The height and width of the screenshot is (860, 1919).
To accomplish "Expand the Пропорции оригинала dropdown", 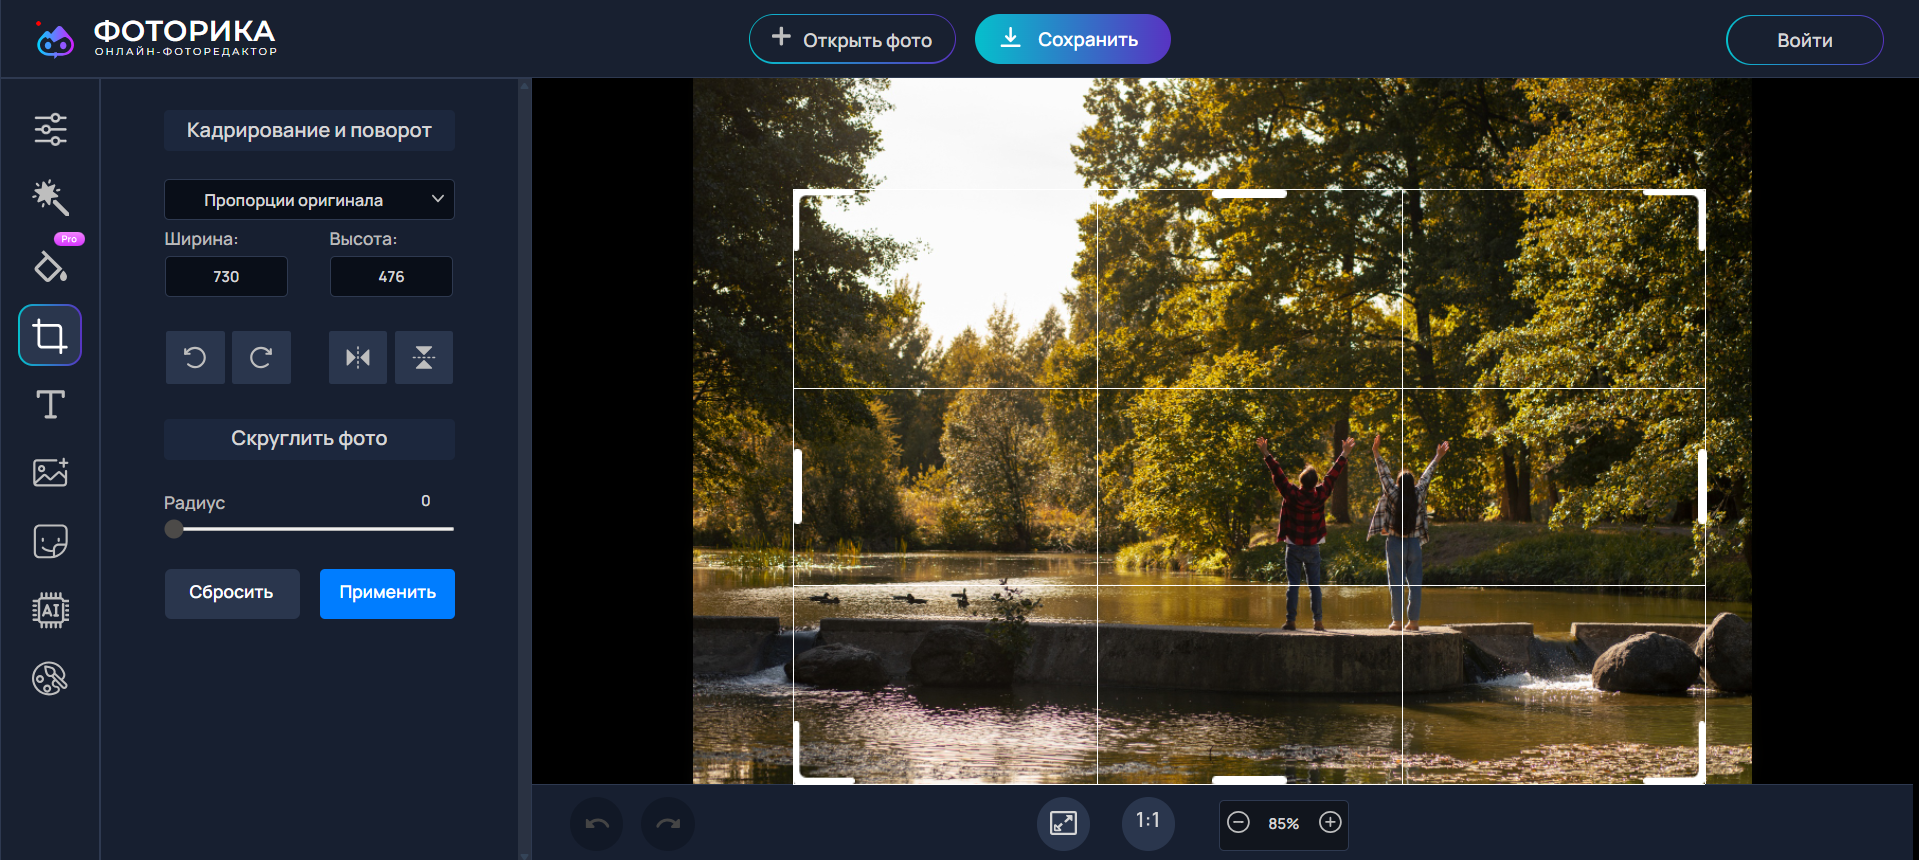I will 309,200.
